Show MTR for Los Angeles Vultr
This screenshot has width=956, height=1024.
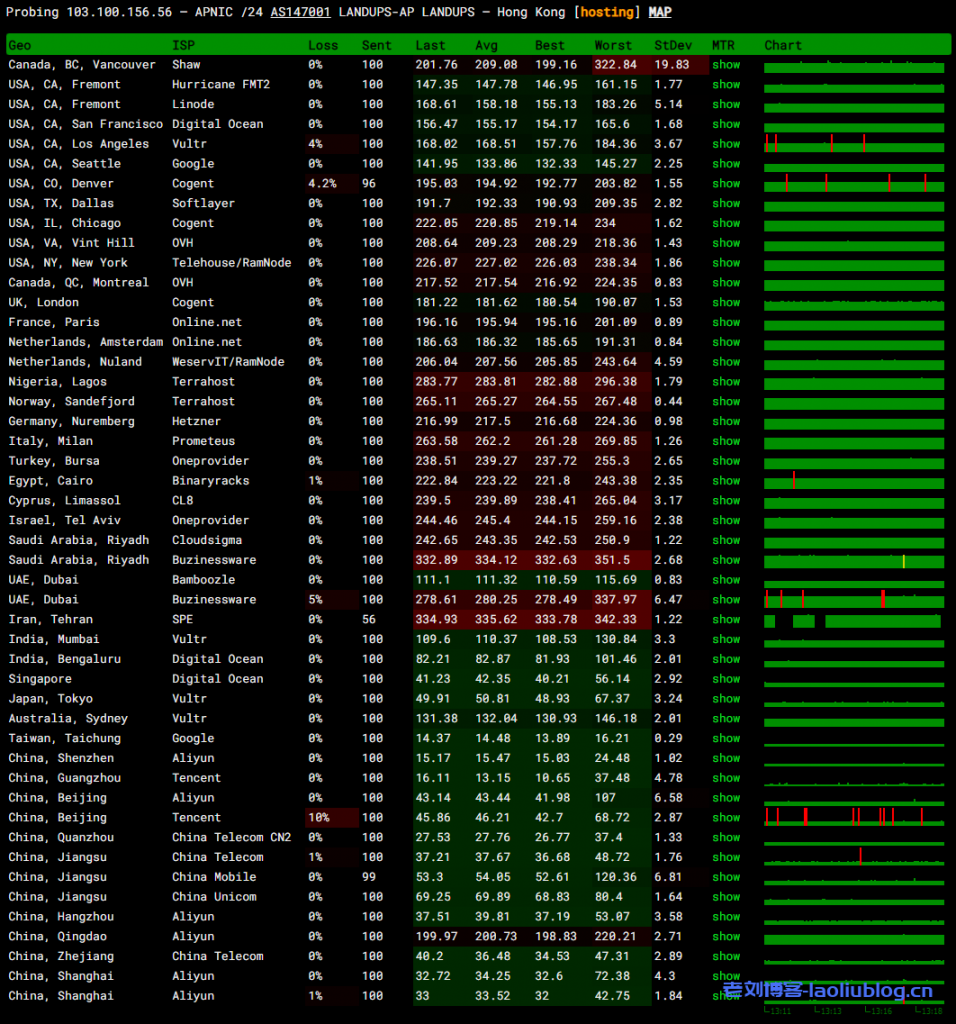(x=726, y=144)
